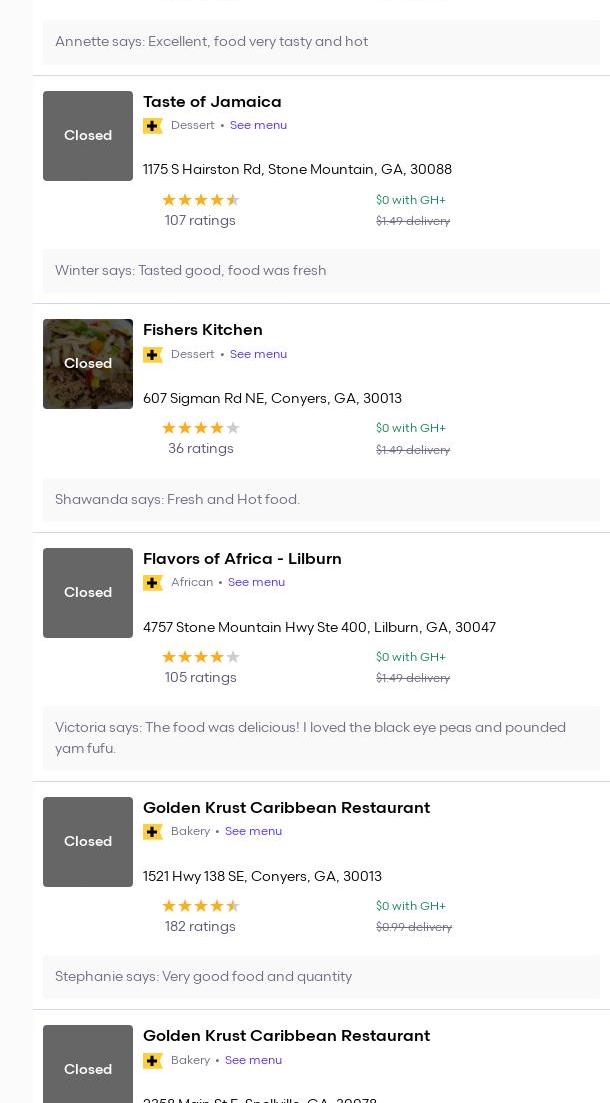Screen dimensions: 610x1103
Task: Open the Taste of Jamaica restaurant page
Action: (x=212, y=102)
